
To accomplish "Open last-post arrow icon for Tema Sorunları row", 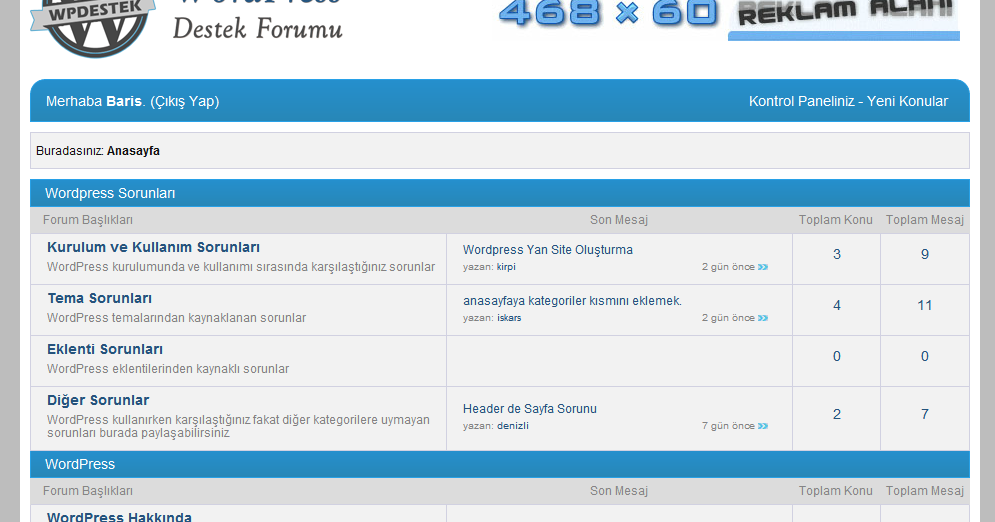I will [x=763, y=318].
